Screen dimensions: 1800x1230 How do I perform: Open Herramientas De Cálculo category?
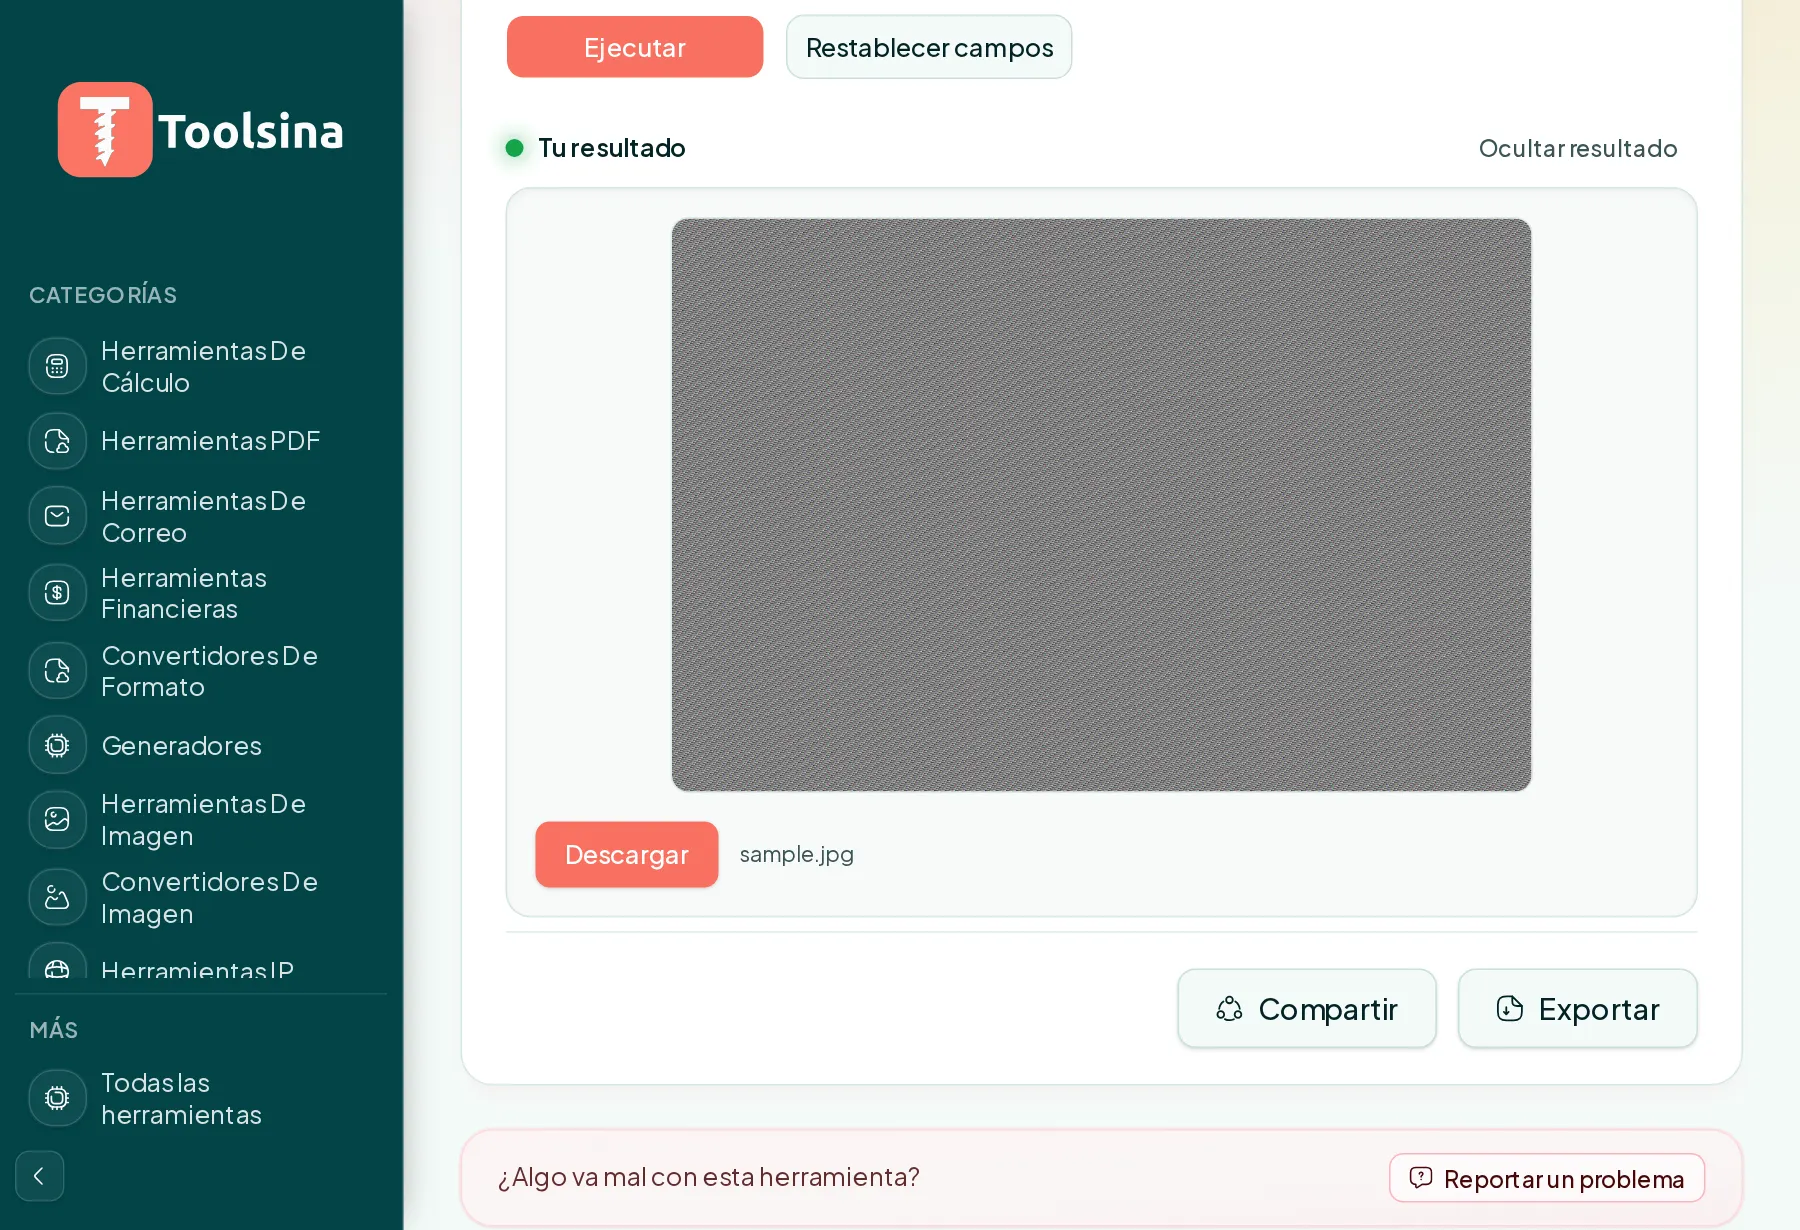(203, 367)
